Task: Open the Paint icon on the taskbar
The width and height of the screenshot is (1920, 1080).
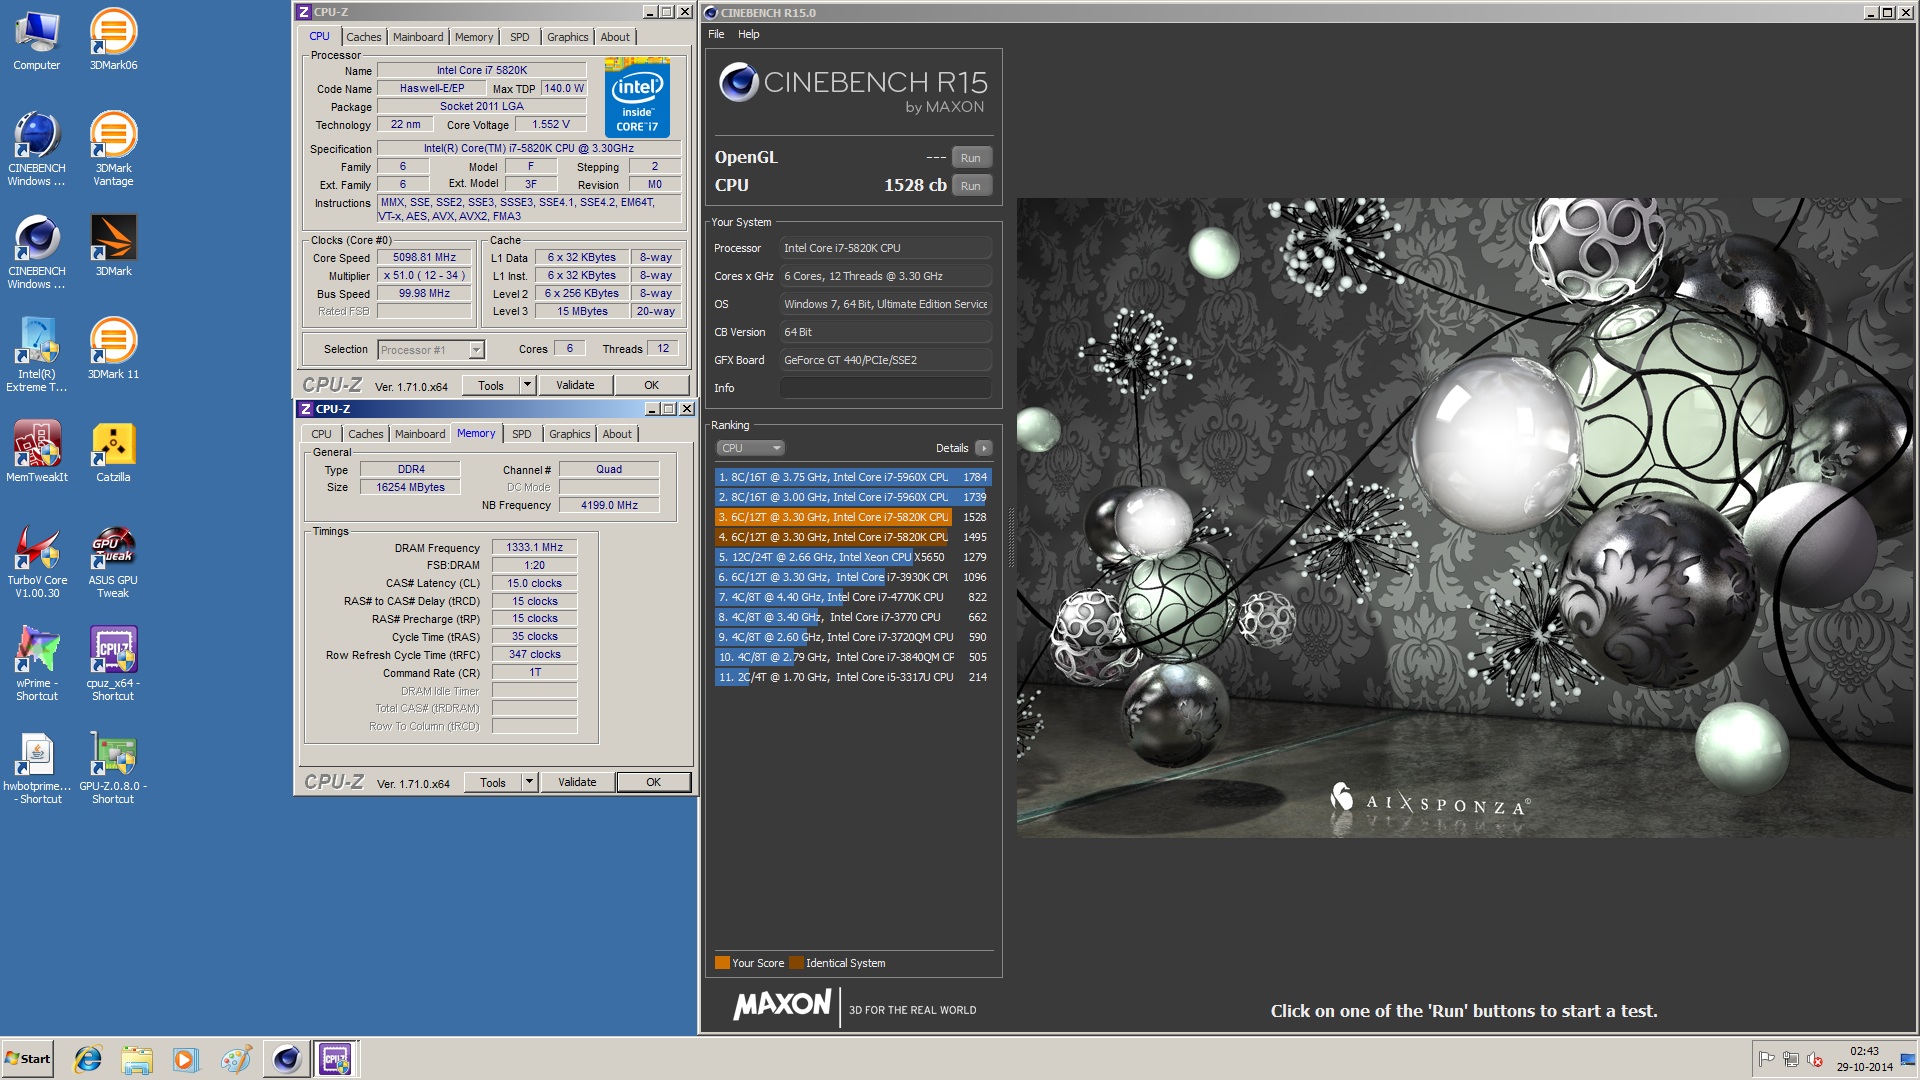Action: click(x=236, y=1059)
